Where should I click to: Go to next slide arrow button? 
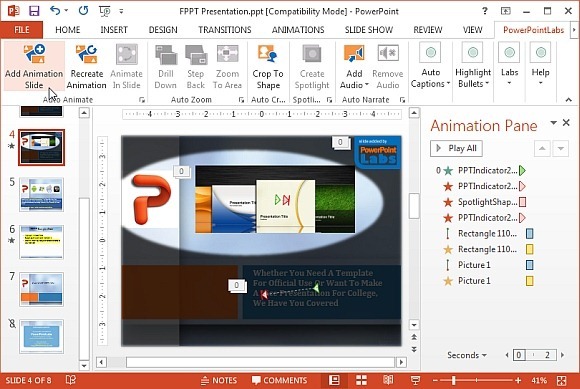(414, 350)
